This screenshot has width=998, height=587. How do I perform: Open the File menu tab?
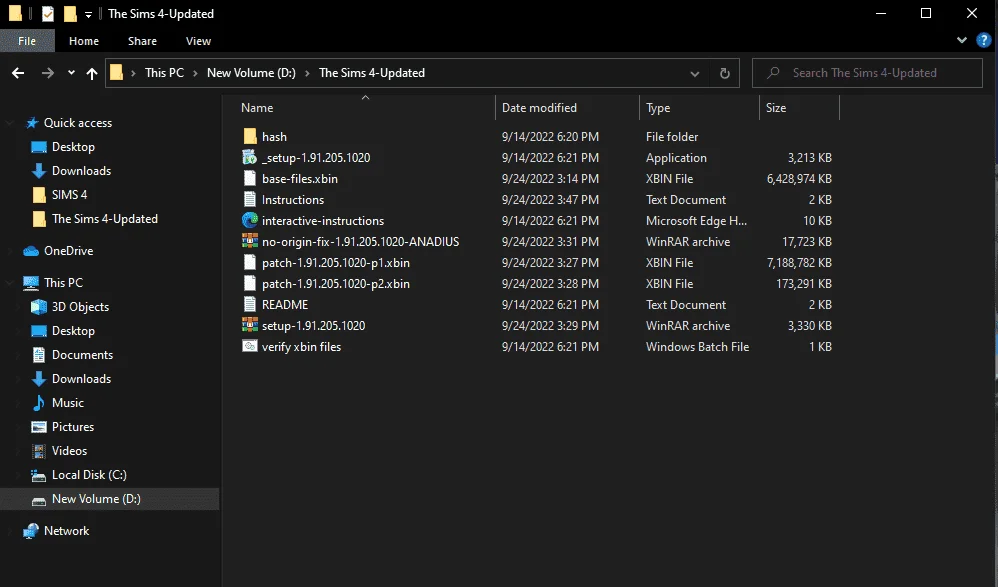[x=27, y=41]
